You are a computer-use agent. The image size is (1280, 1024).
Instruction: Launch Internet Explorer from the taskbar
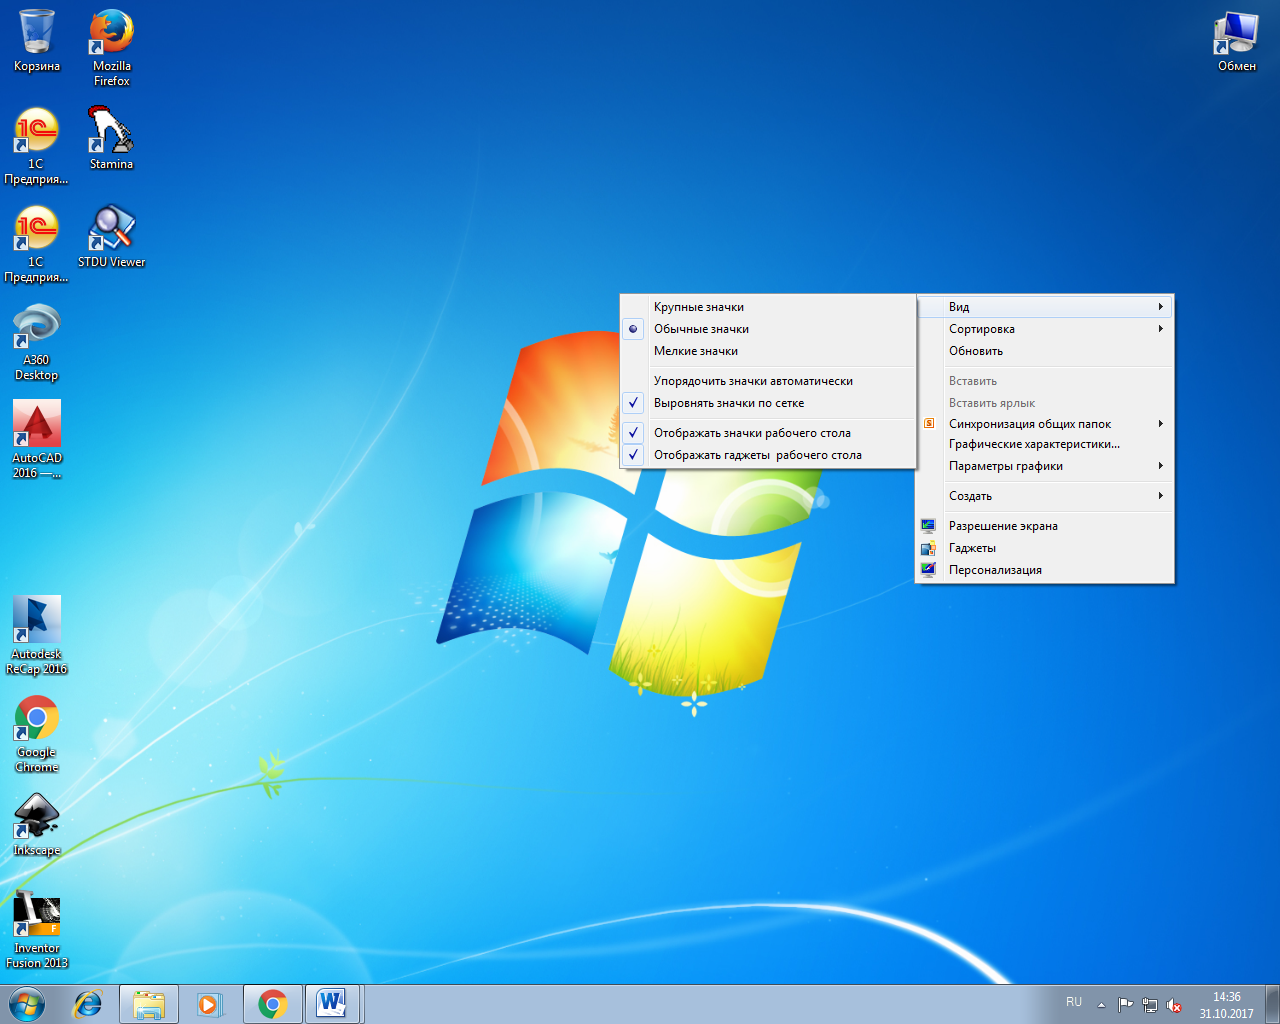click(x=88, y=1004)
